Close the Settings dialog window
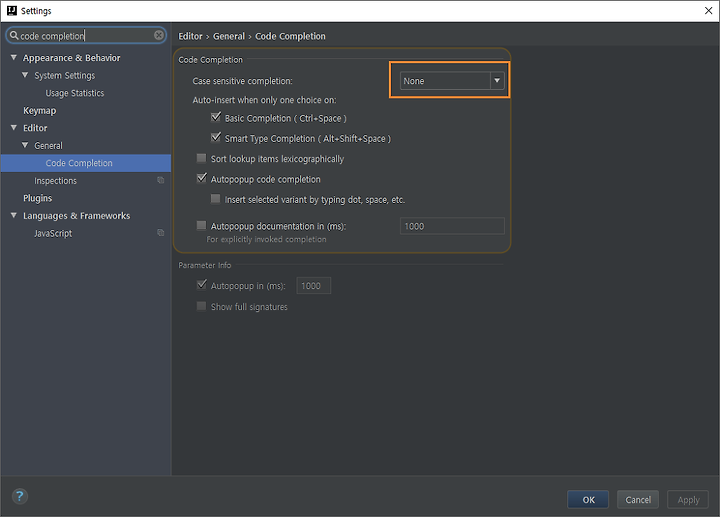 point(709,11)
